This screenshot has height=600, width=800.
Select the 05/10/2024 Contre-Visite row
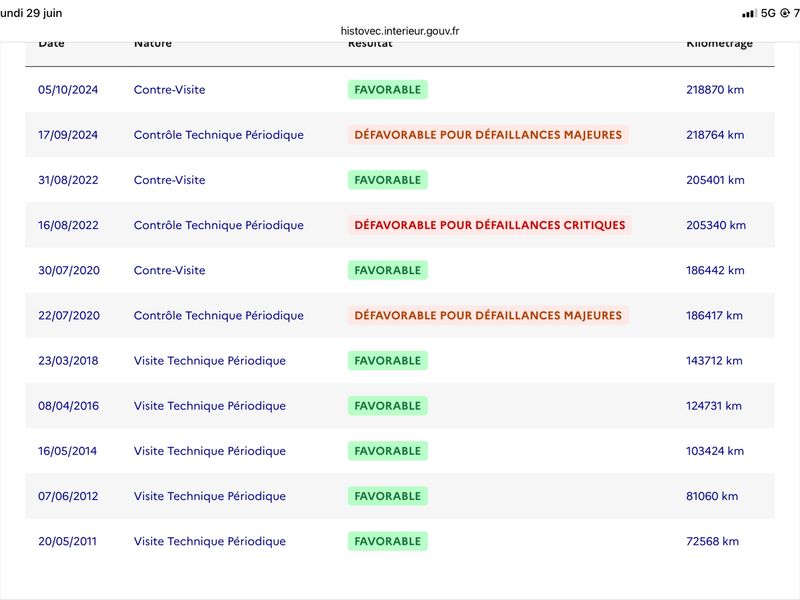(x=399, y=89)
